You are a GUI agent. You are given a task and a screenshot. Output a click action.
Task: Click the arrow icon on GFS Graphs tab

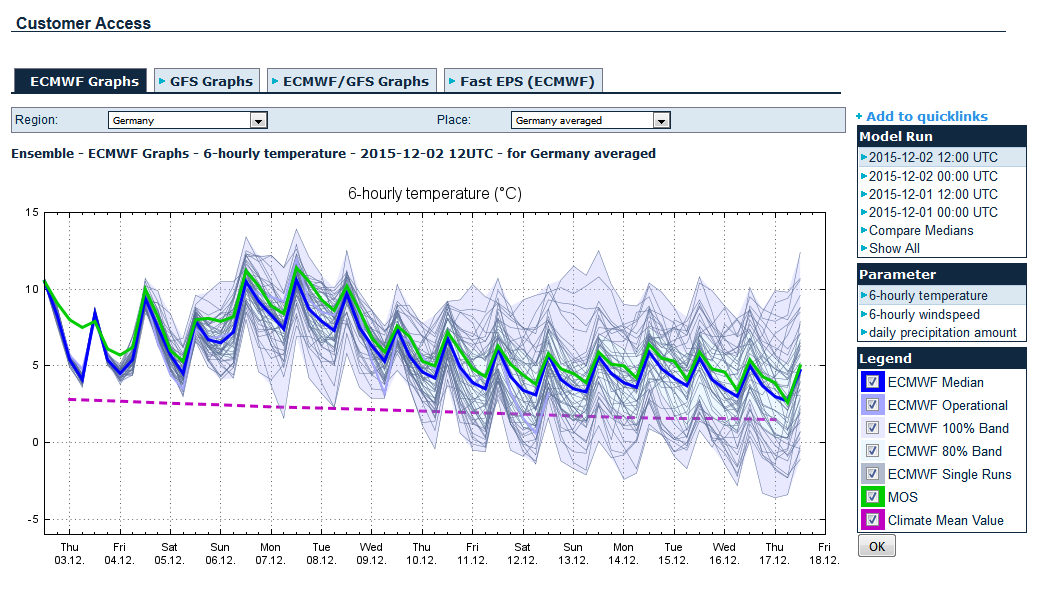tap(162, 81)
